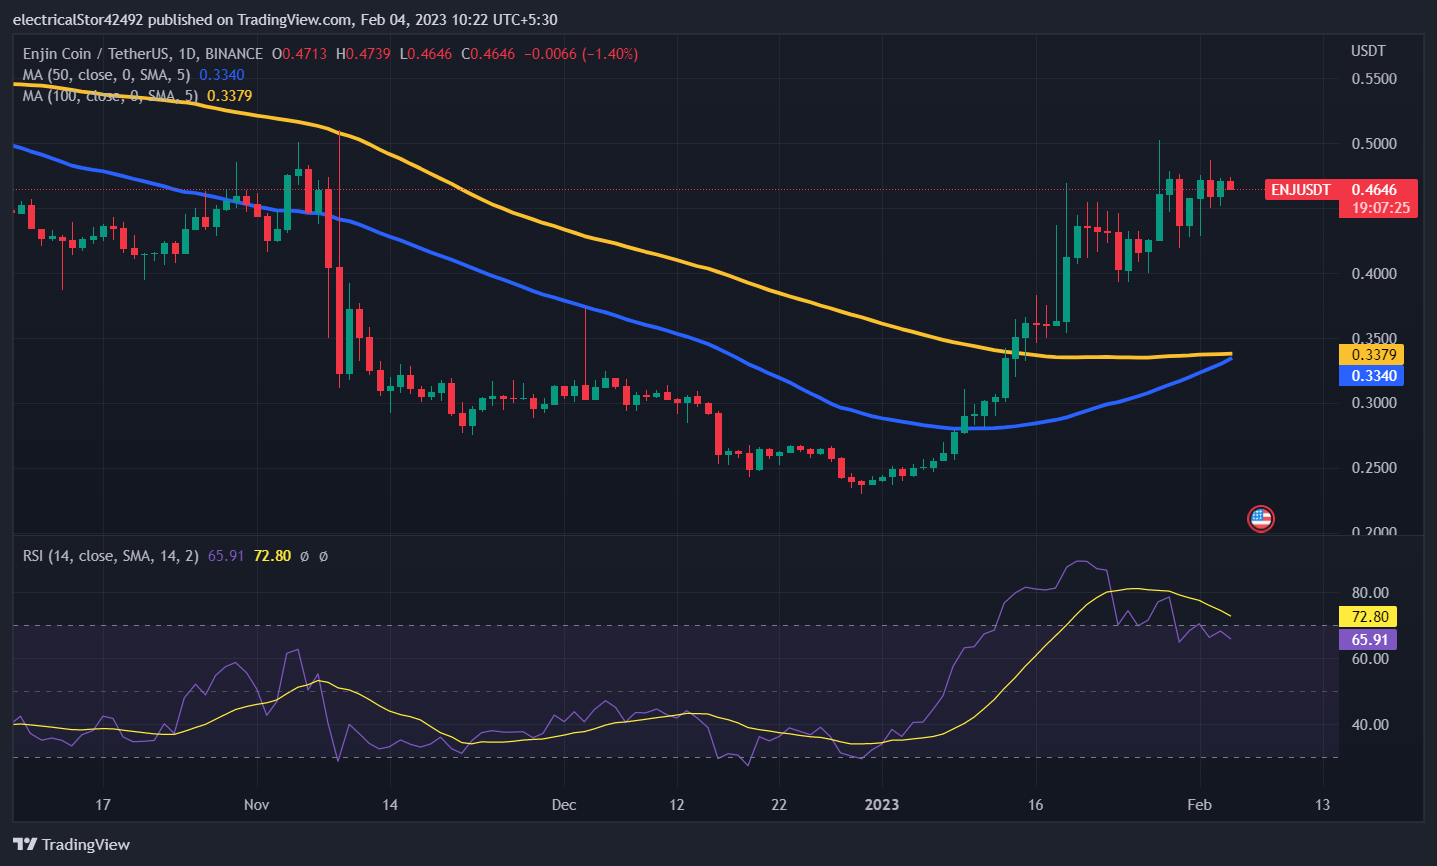Click the high price value H0.4739
This screenshot has width=1437, height=866.
click(363, 54)
